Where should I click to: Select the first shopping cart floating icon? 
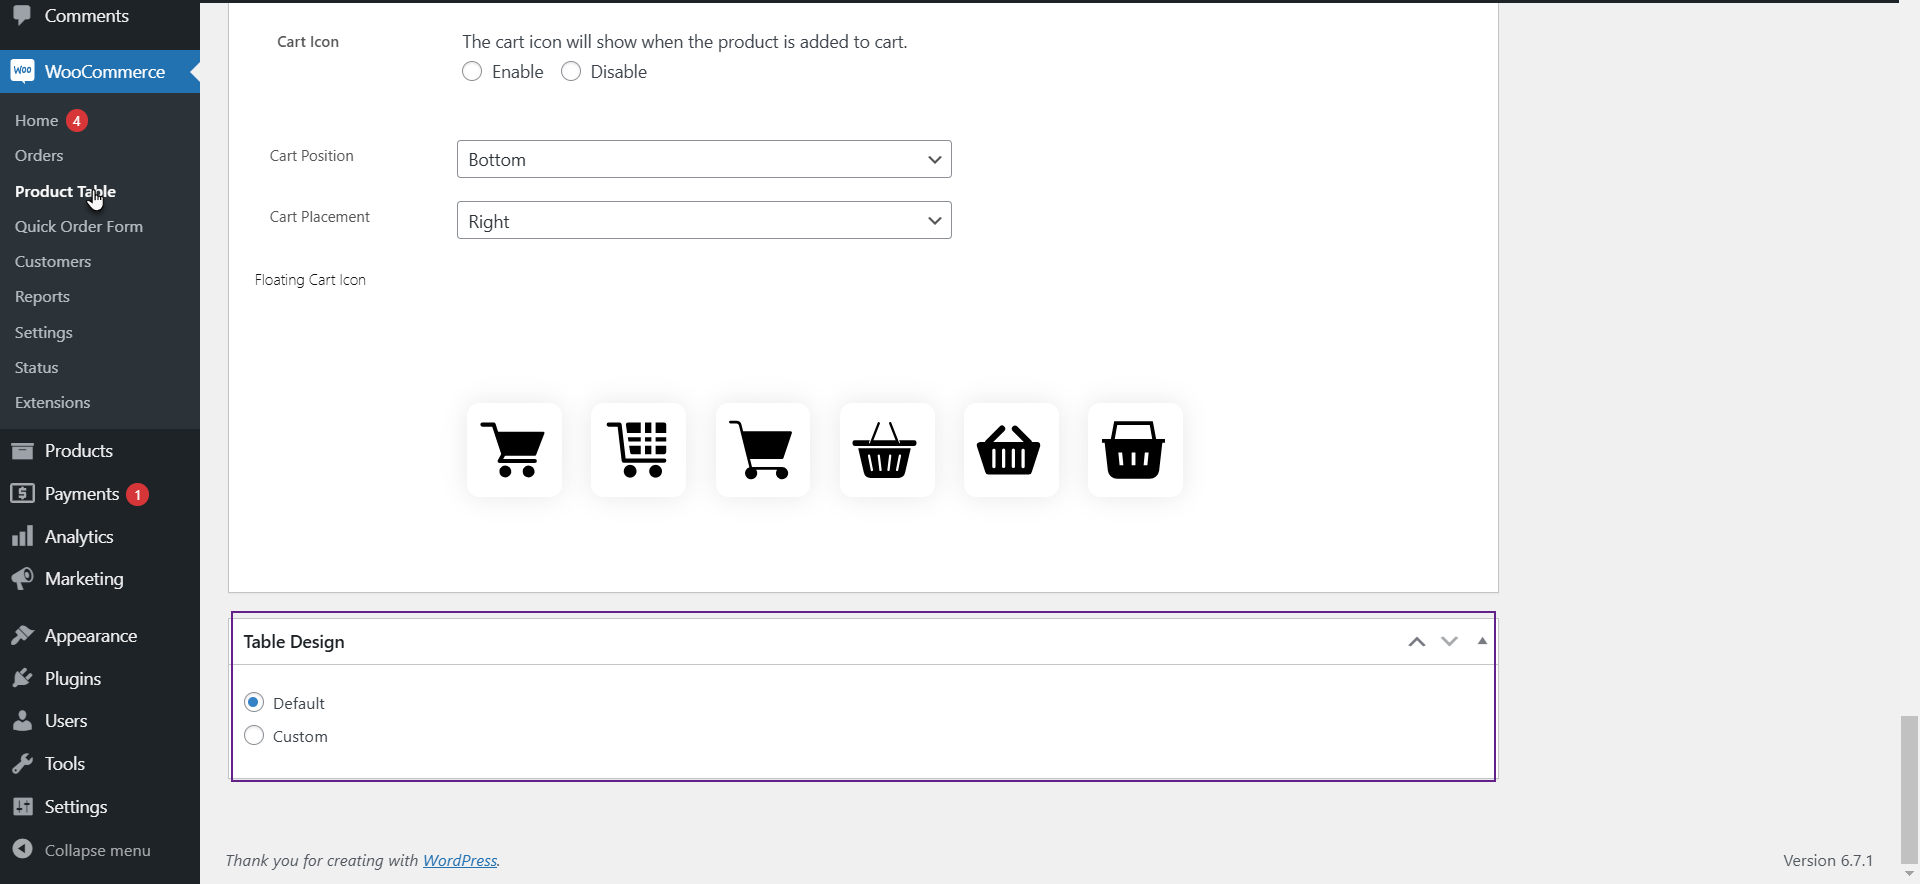(x=514, y=450)
